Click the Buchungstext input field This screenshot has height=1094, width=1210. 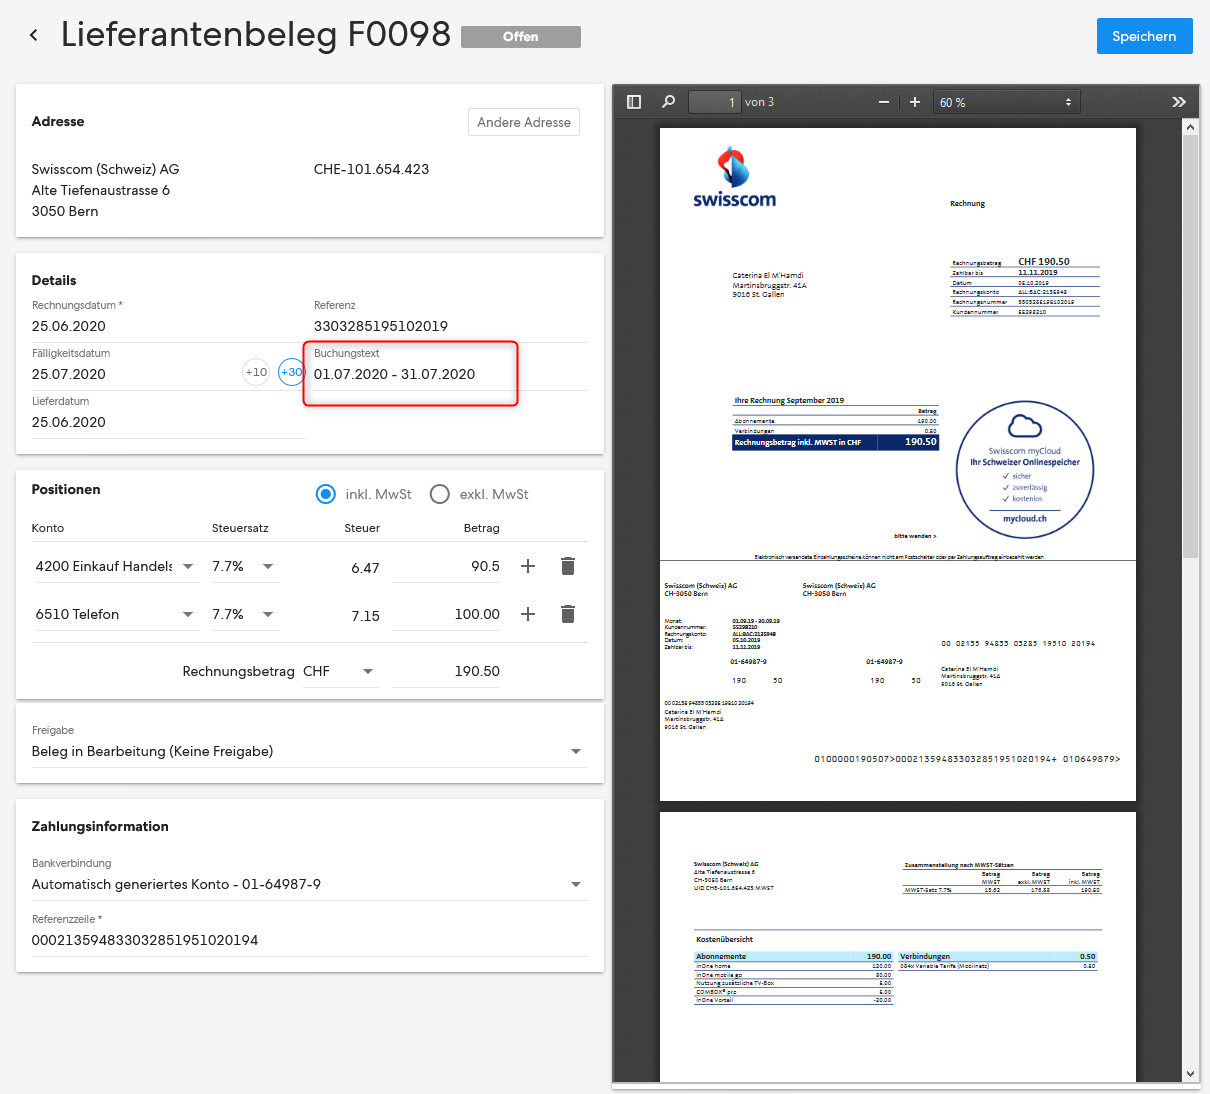pos(450,374)
